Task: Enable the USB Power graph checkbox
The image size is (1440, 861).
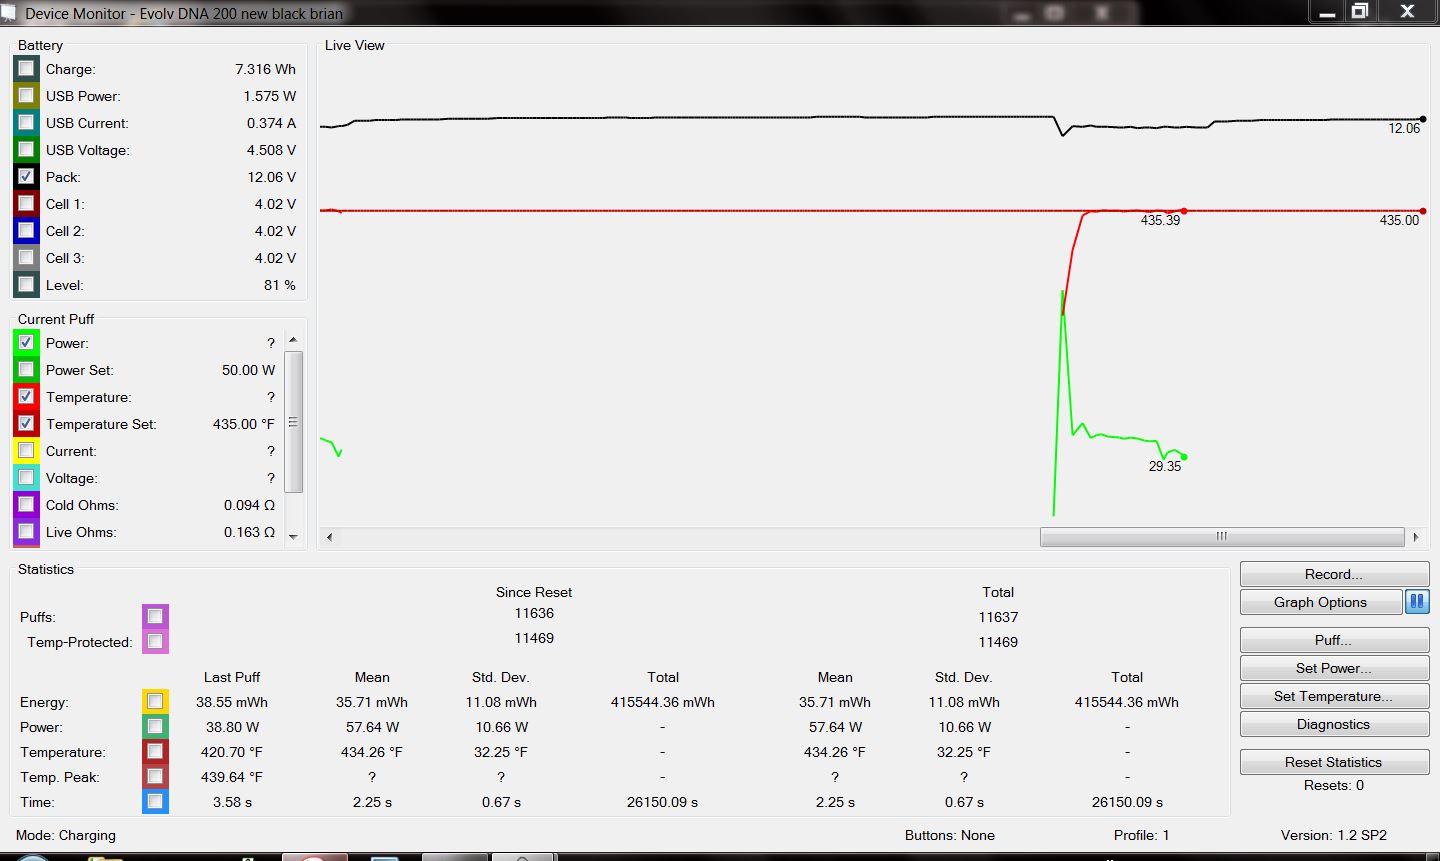Action: [x=26, y=95]
